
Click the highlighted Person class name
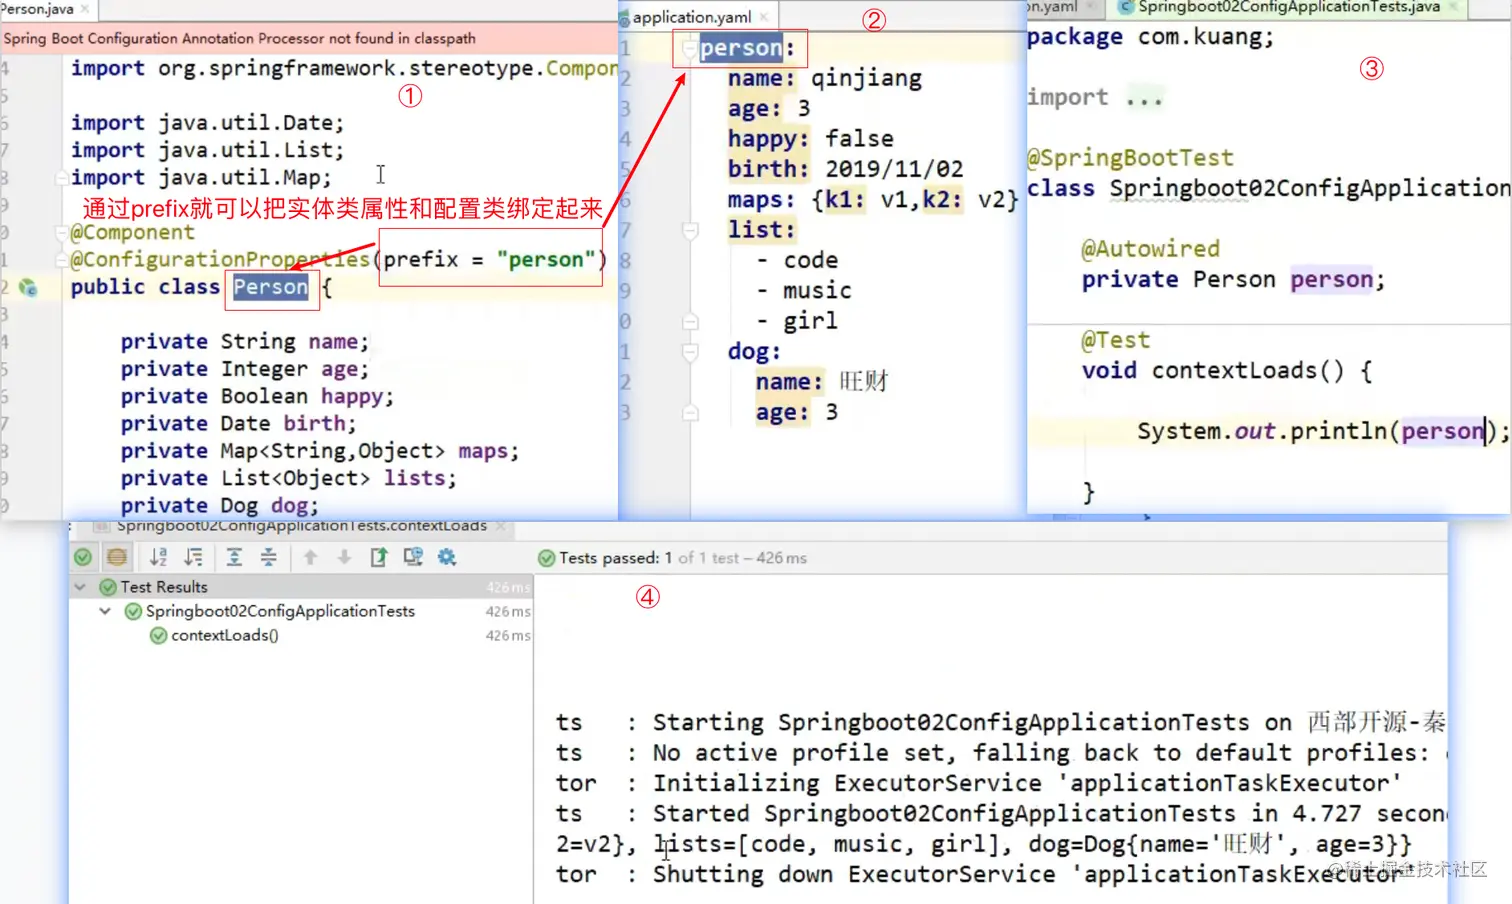(270, 287)
